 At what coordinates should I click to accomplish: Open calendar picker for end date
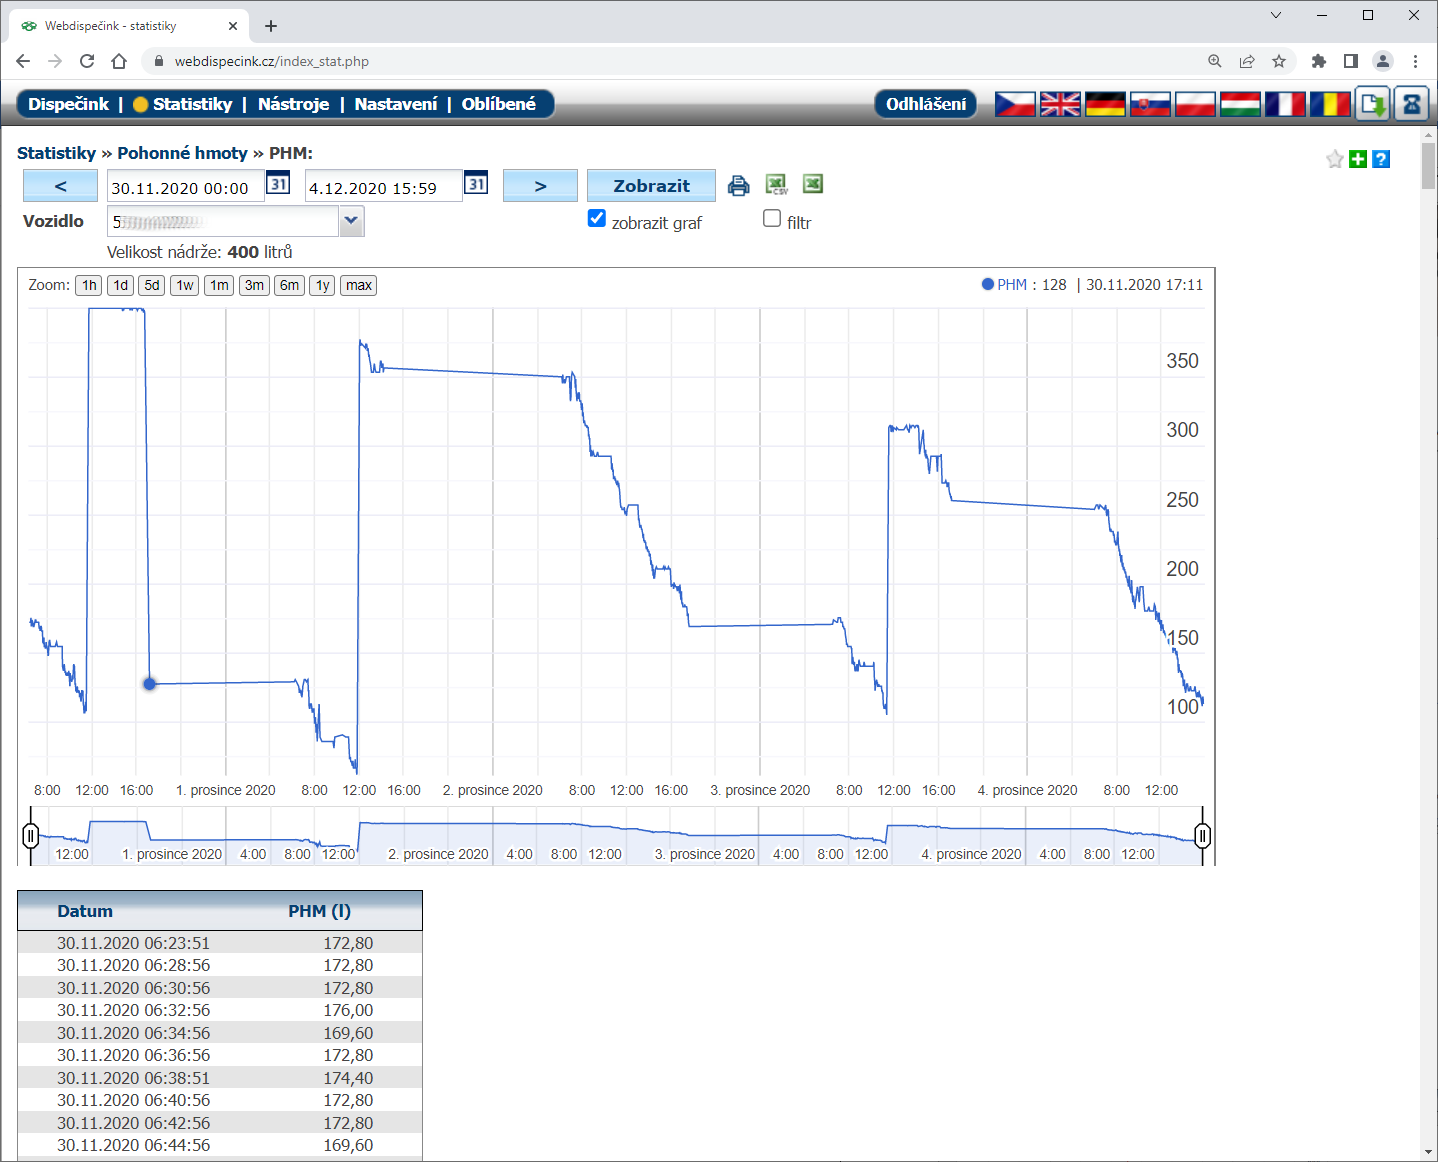point(476,184)
